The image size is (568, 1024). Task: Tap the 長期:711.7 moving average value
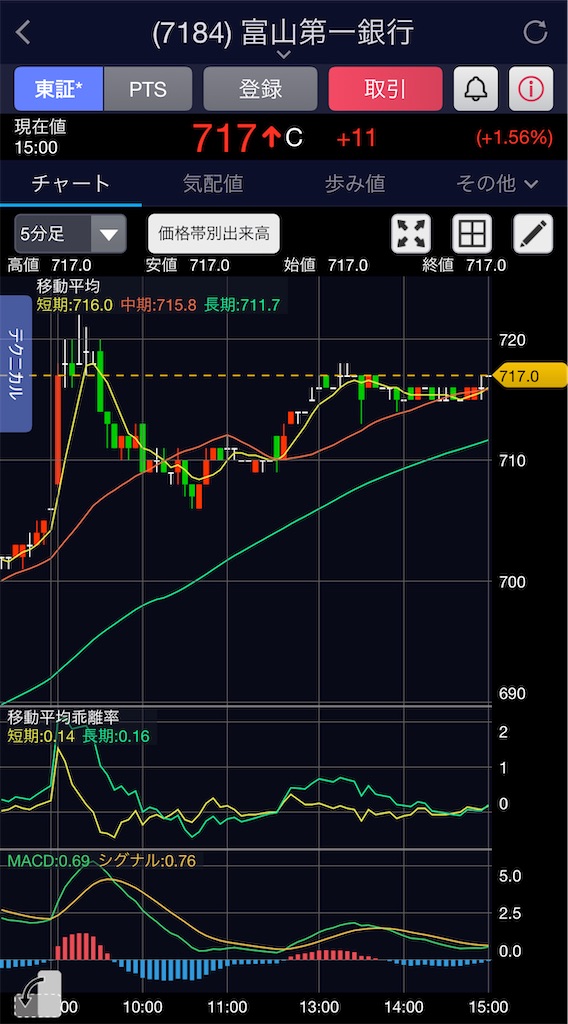click(242, 304)
